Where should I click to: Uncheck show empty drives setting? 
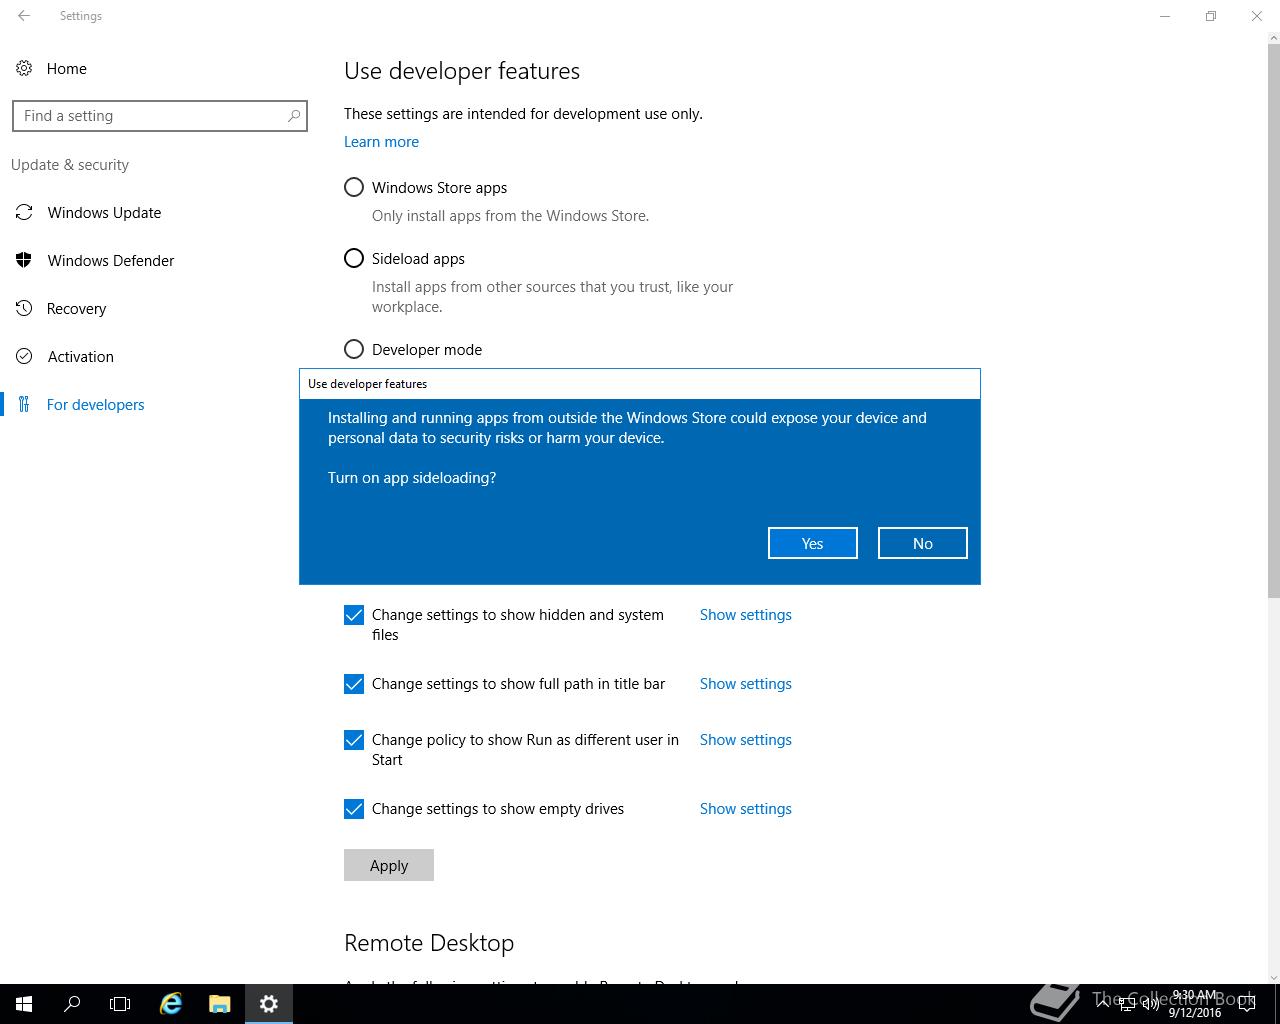click(x=354, y=809)
